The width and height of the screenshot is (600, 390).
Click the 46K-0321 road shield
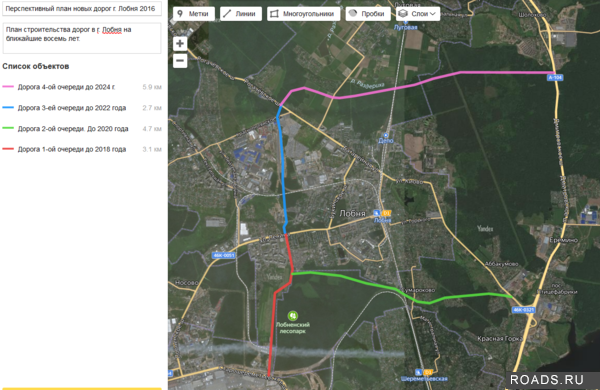pos(523,310)
